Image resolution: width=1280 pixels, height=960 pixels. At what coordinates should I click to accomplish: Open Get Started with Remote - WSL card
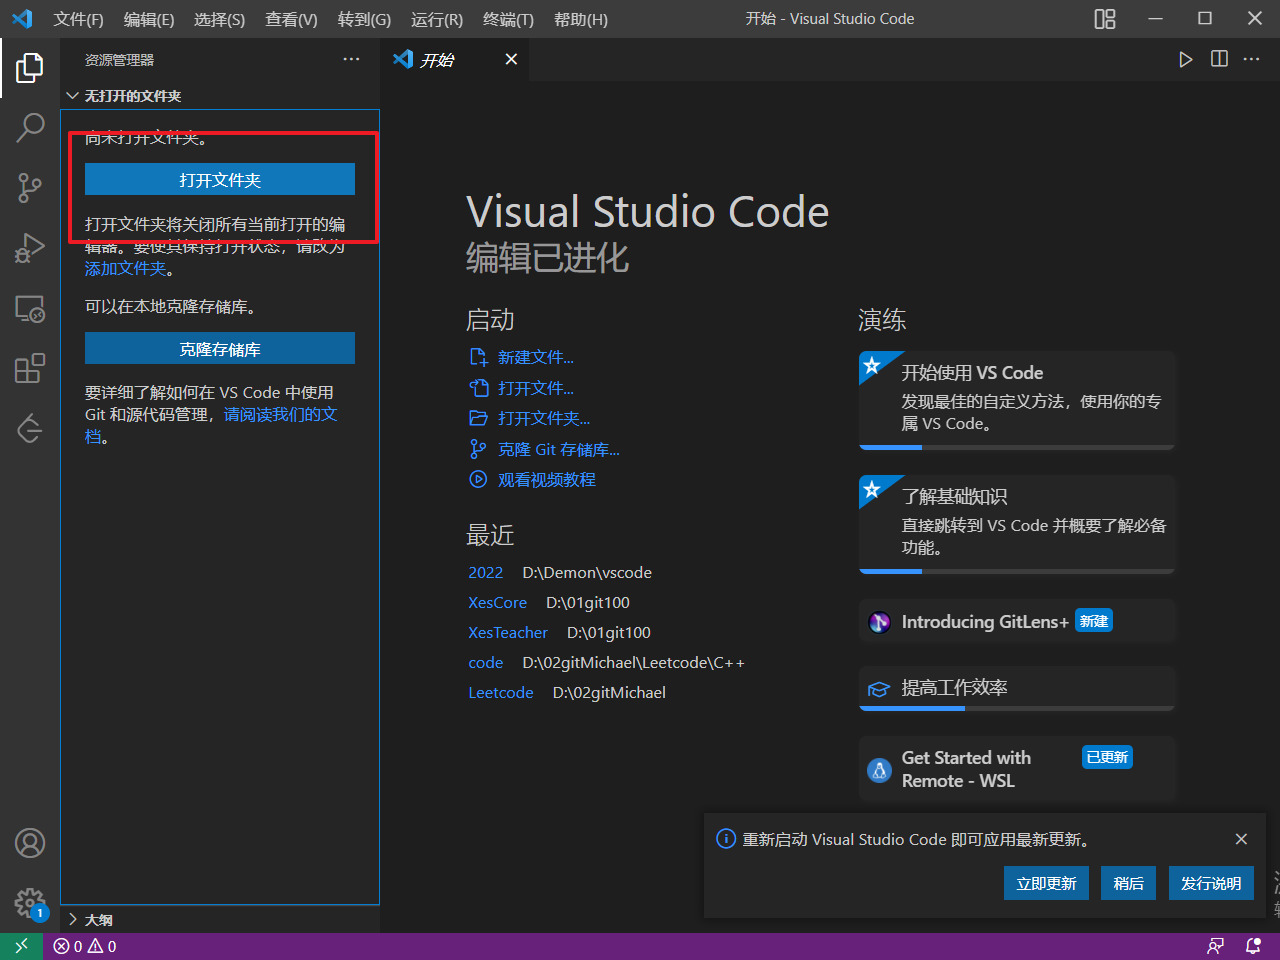click(1017, 769)
